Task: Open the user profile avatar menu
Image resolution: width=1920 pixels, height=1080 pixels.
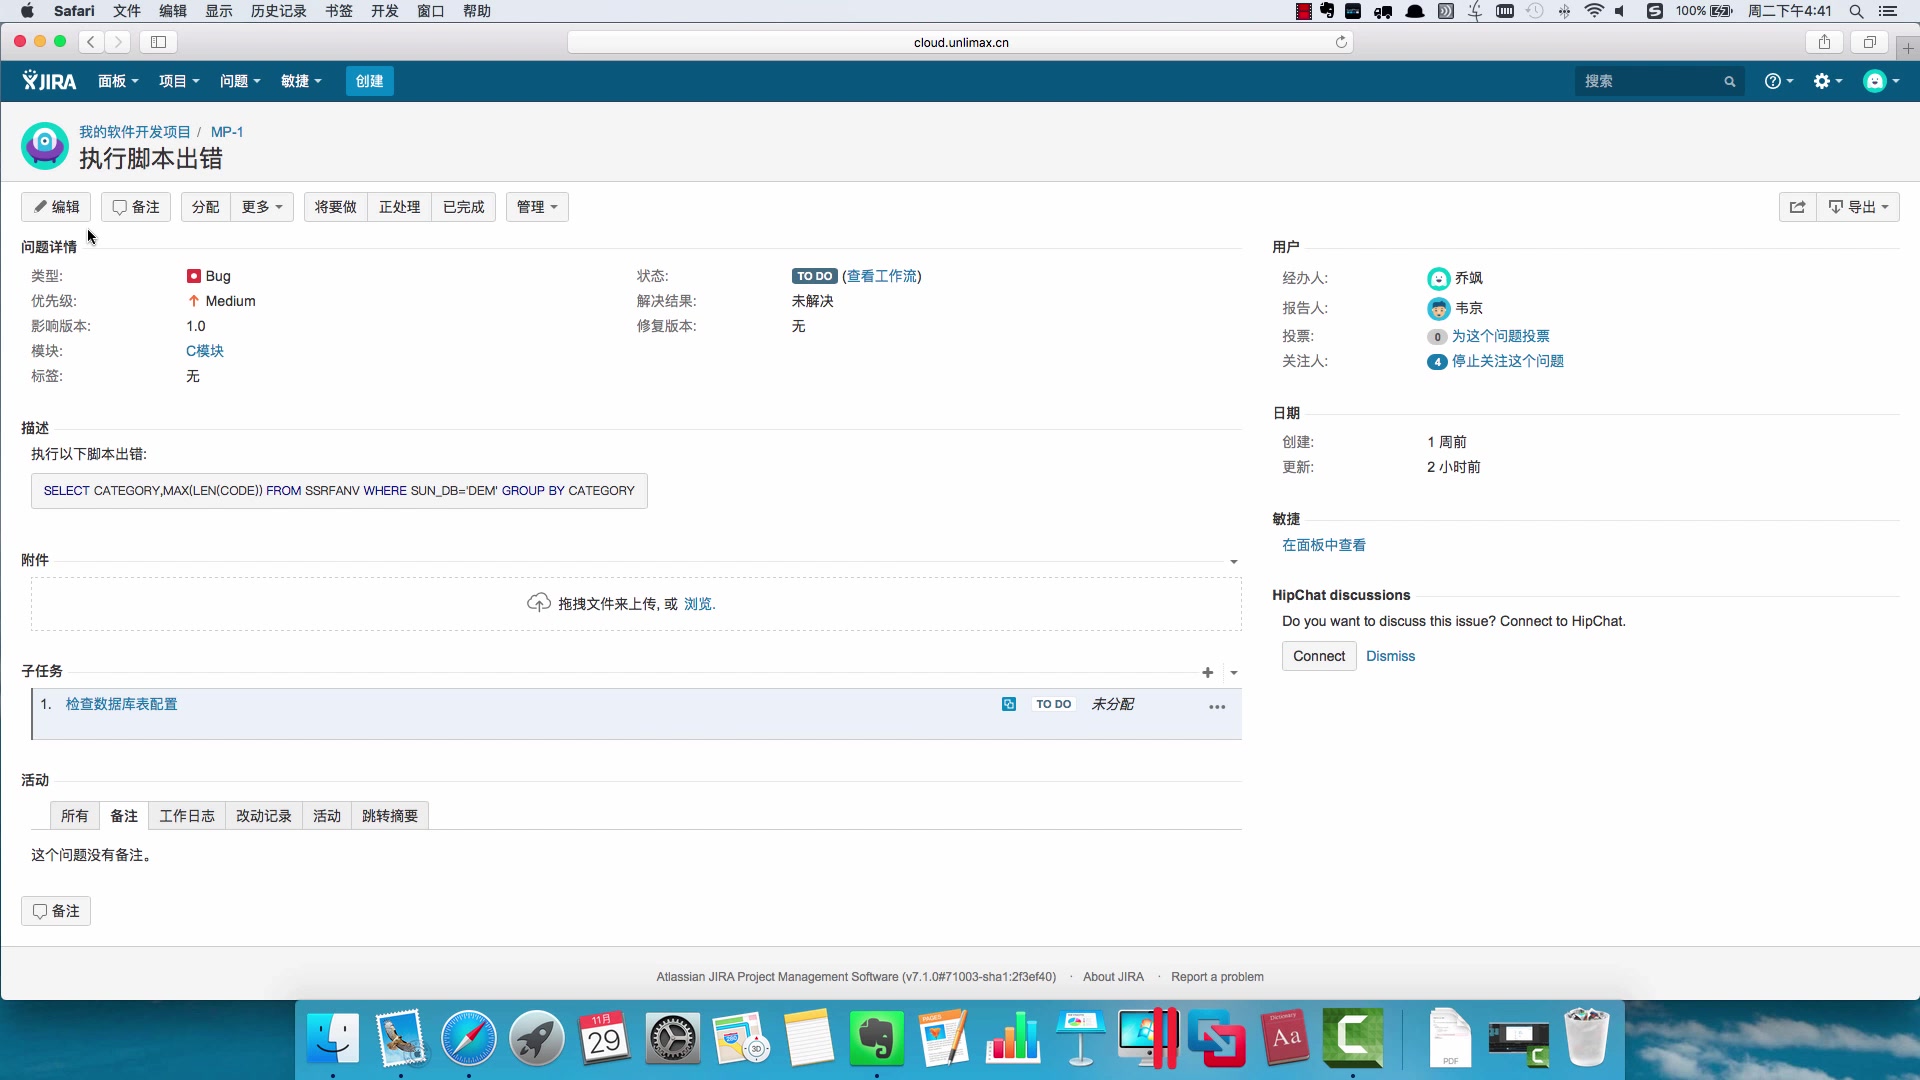Action: pos(1877,81)
